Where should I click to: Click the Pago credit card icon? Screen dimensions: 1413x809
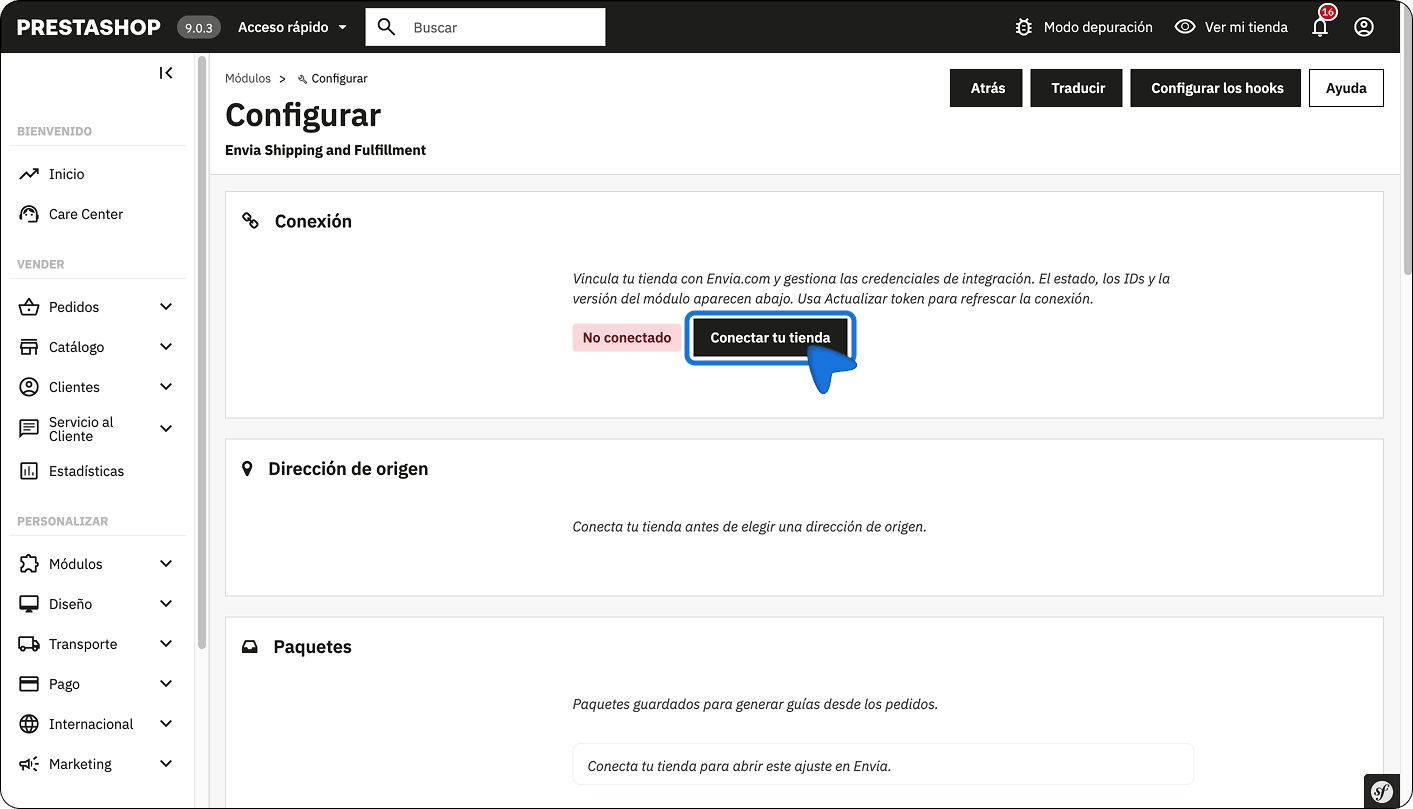(29, 684)
